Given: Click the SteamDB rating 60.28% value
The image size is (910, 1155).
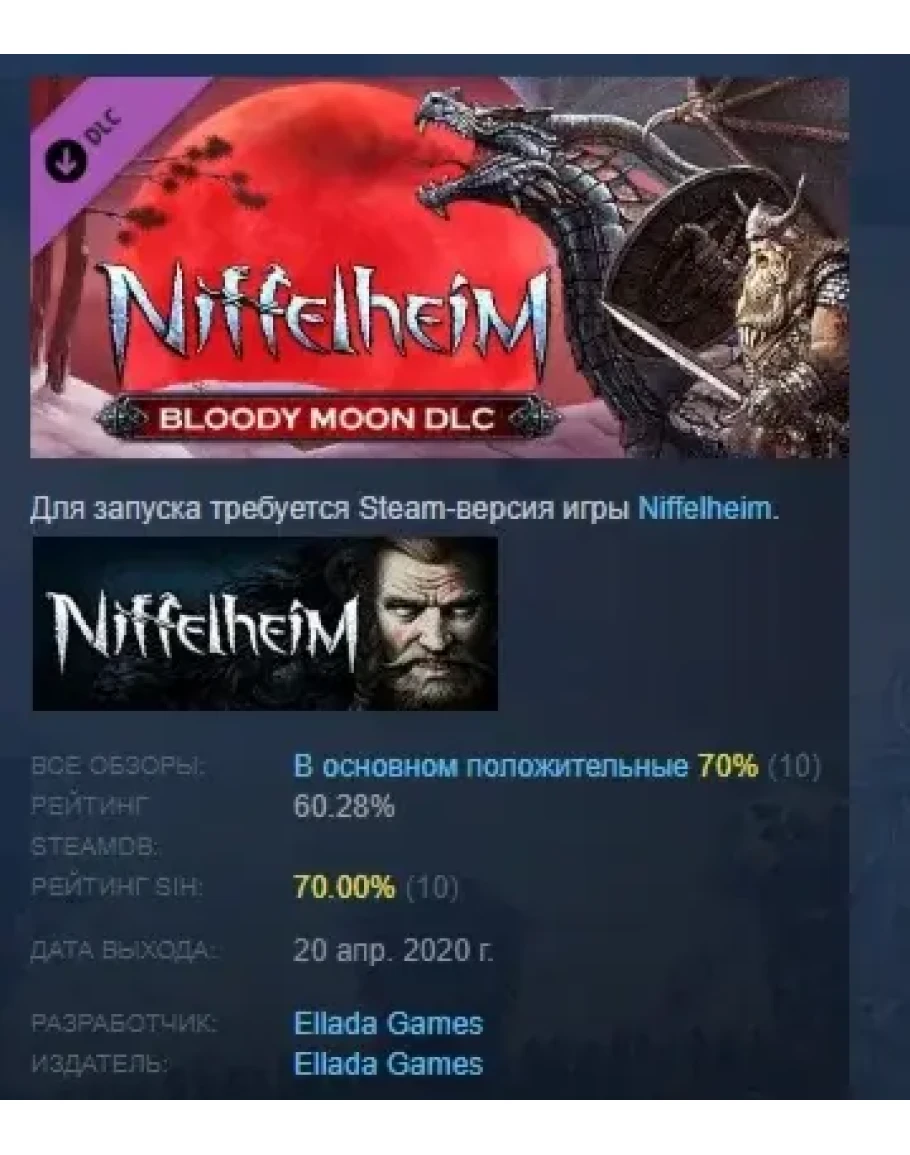Looking at the screenshot, I should (x=344, y=807).
